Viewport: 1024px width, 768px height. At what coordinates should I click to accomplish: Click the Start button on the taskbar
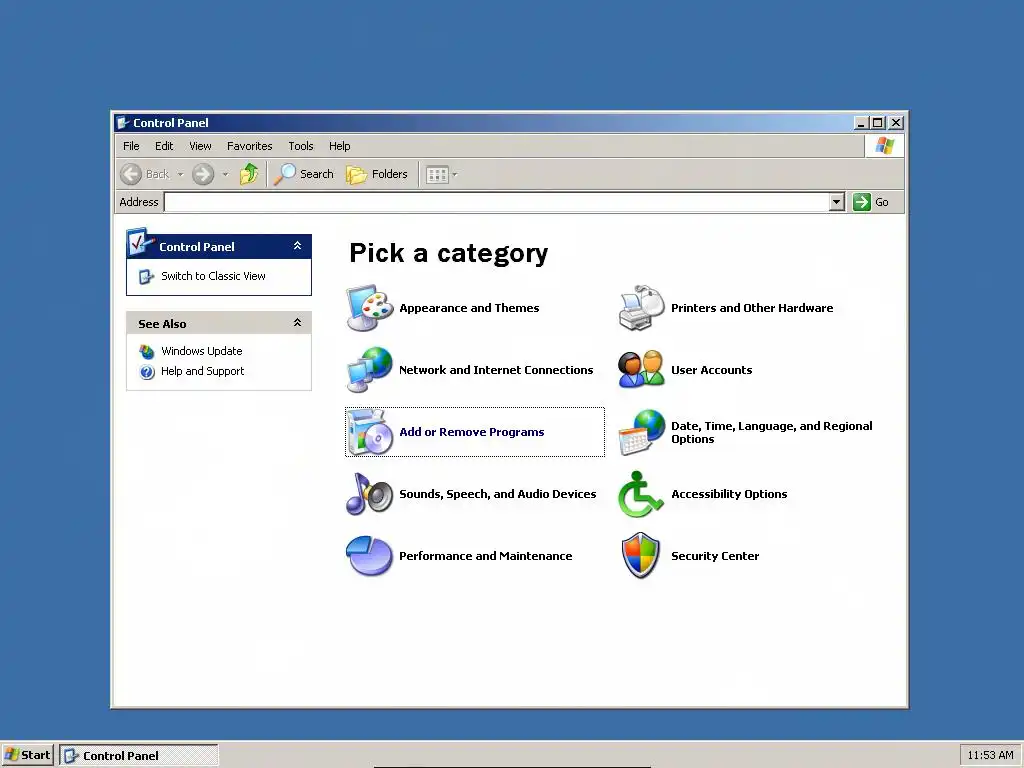point(28,755)
